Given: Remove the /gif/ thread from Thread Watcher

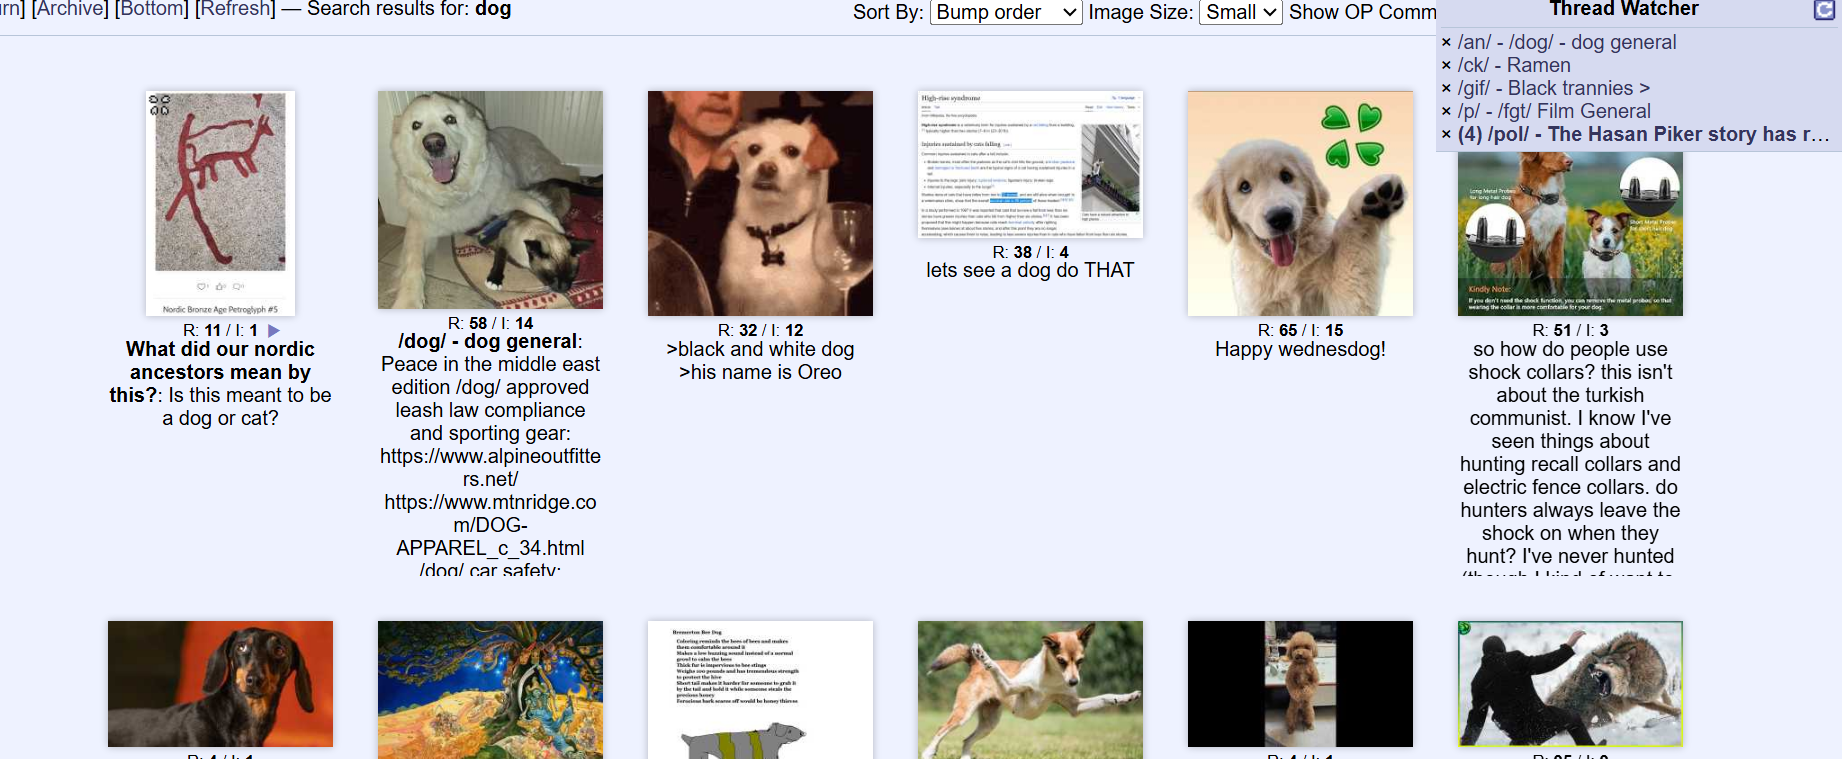Looking at the screenshot, I should pos(1446,88).
